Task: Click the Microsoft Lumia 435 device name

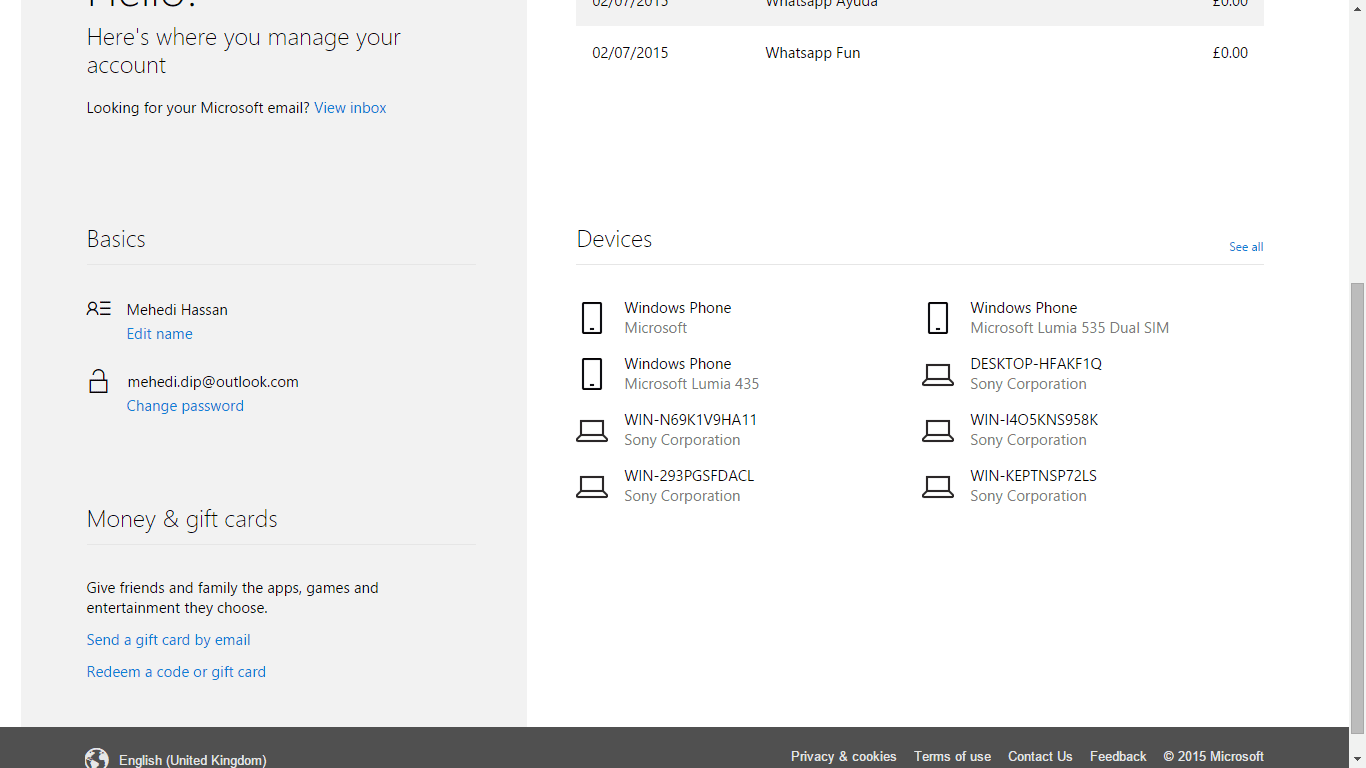Action: pyautogui.click(x=691, y=384)
